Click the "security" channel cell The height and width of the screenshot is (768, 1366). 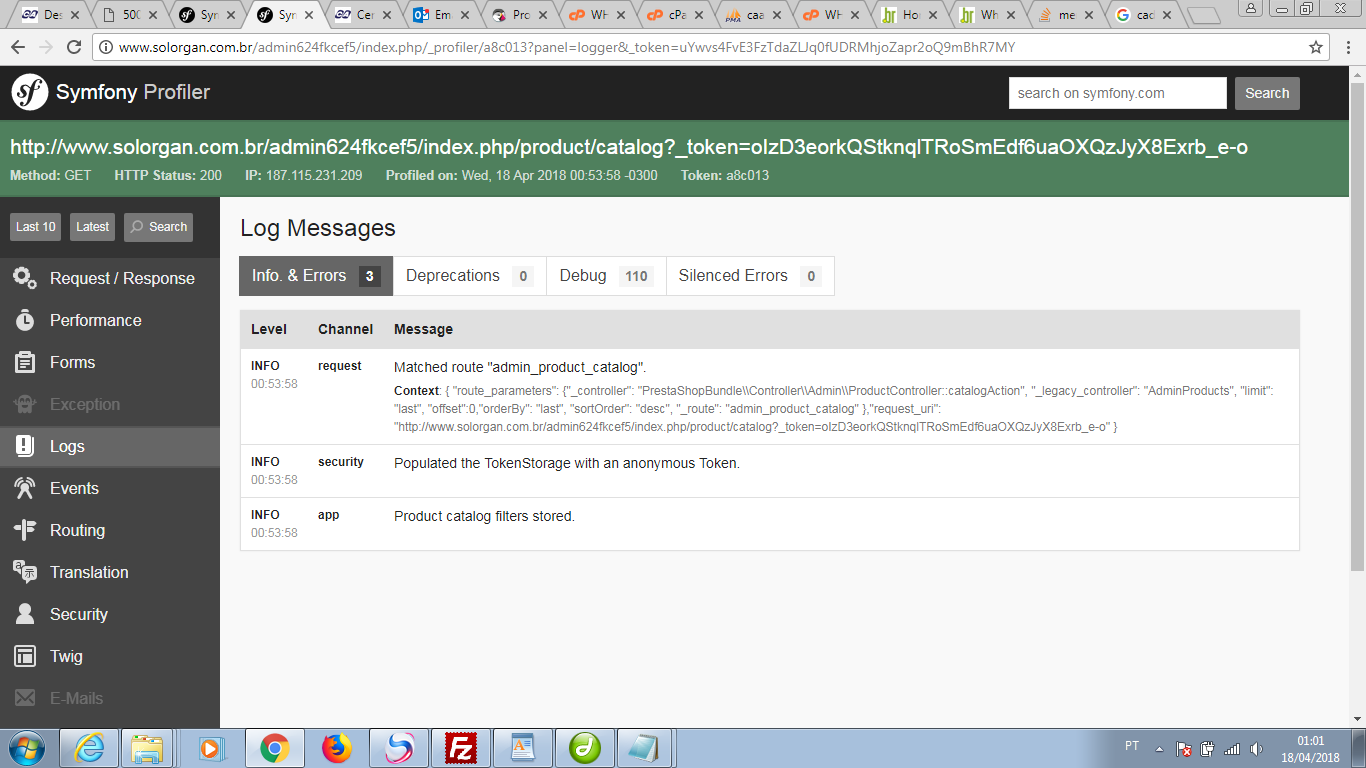(x=341, y=462)
